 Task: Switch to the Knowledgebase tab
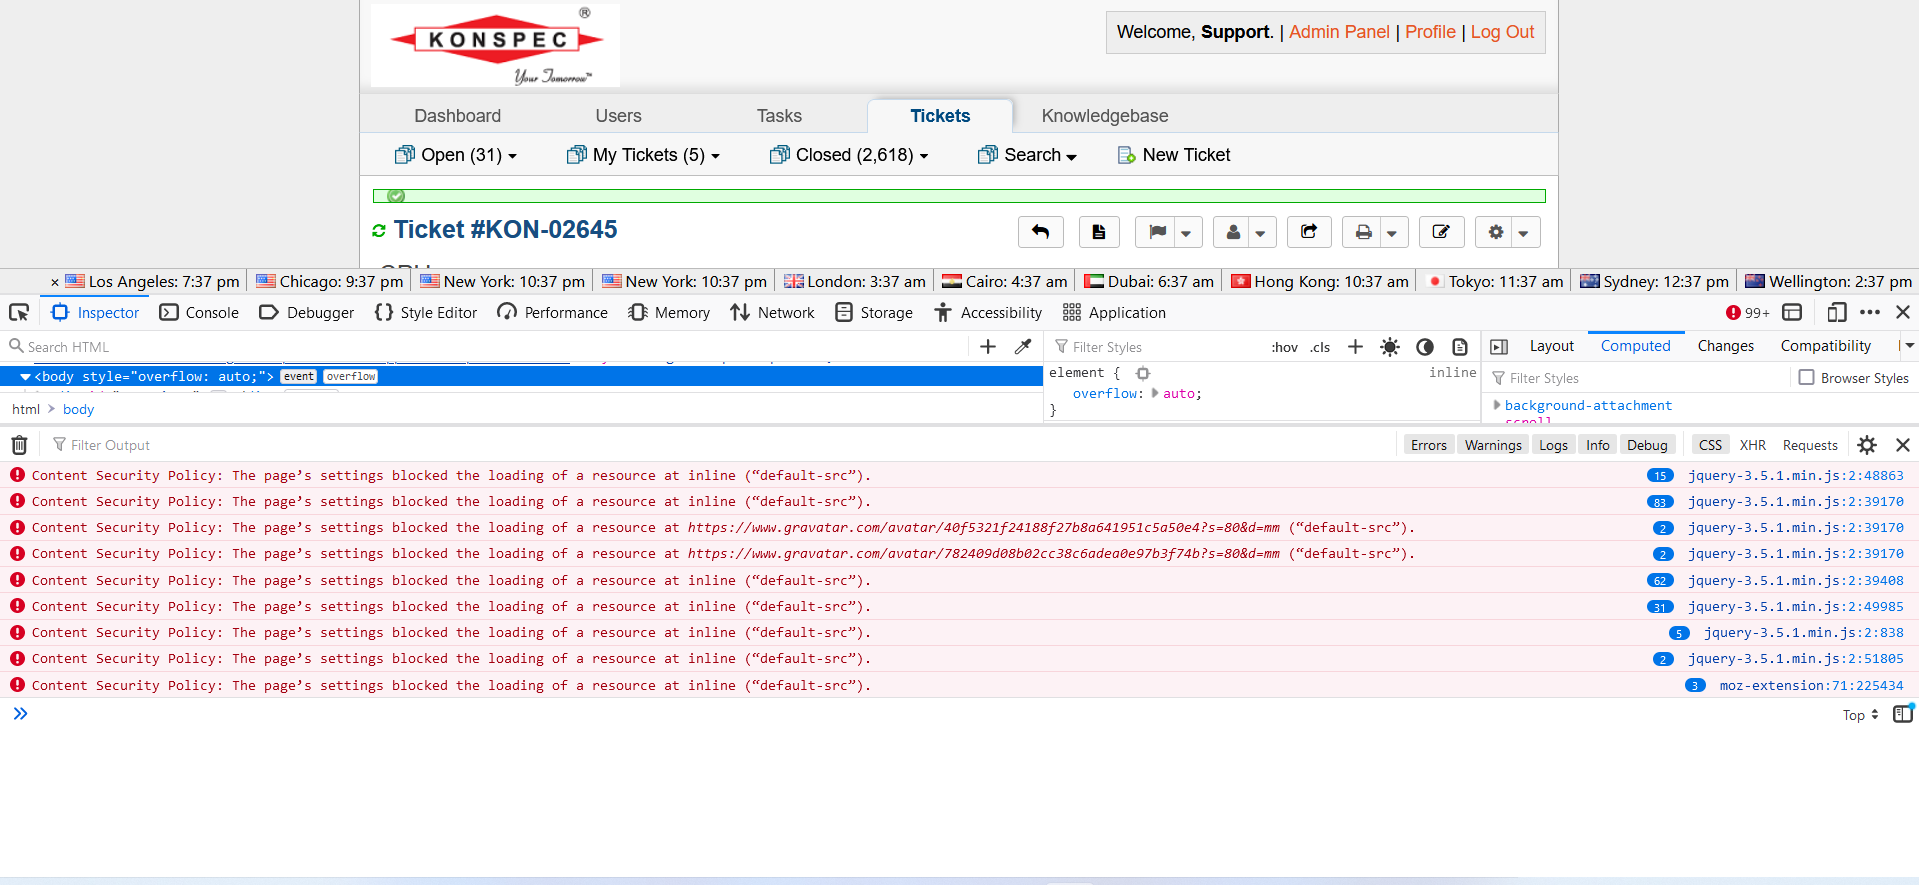point(1104,116)
